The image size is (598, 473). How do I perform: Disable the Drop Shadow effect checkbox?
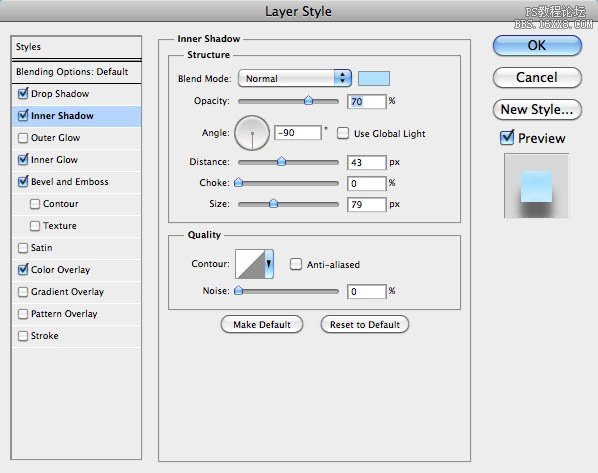(23, 93)
